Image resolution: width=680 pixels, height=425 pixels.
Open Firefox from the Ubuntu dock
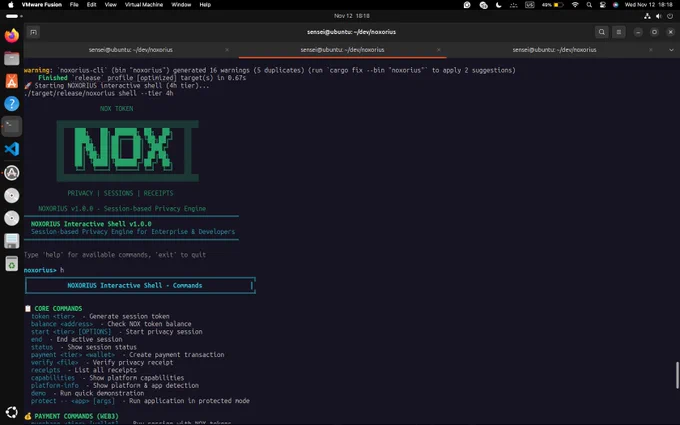(x=12, y=35)
